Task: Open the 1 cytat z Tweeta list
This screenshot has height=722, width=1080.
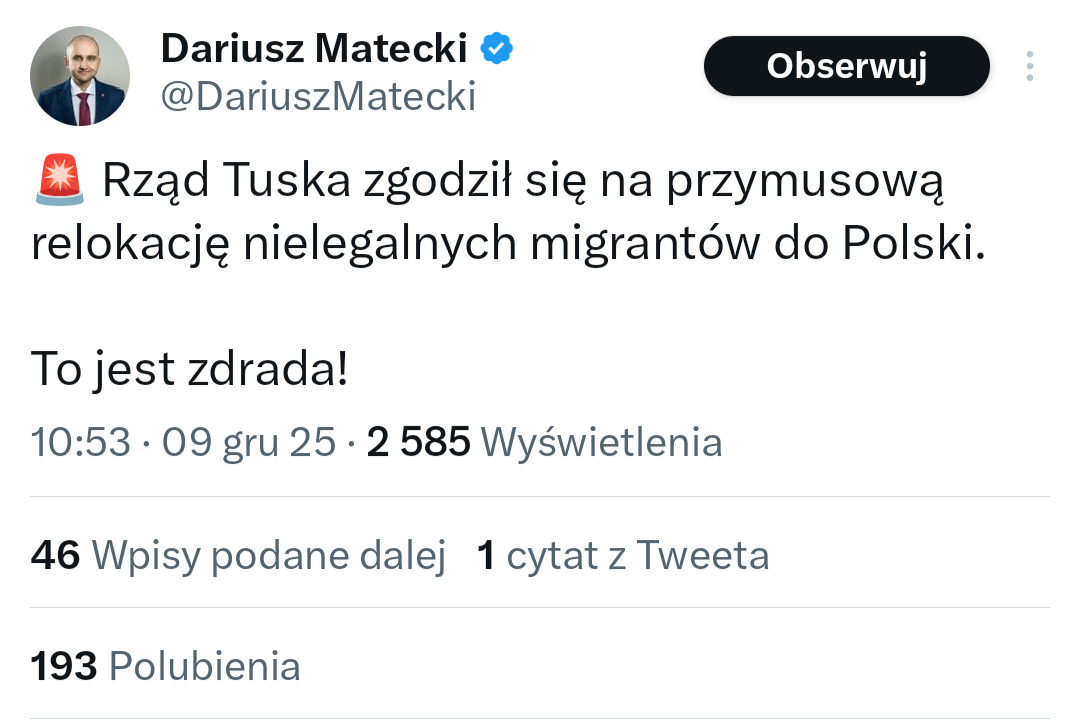Action: pos(623,555)
